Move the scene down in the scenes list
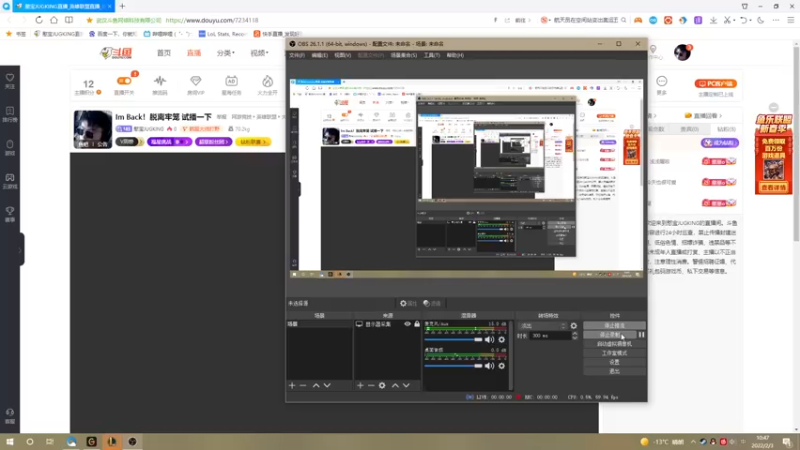 [x=327, y=386]
